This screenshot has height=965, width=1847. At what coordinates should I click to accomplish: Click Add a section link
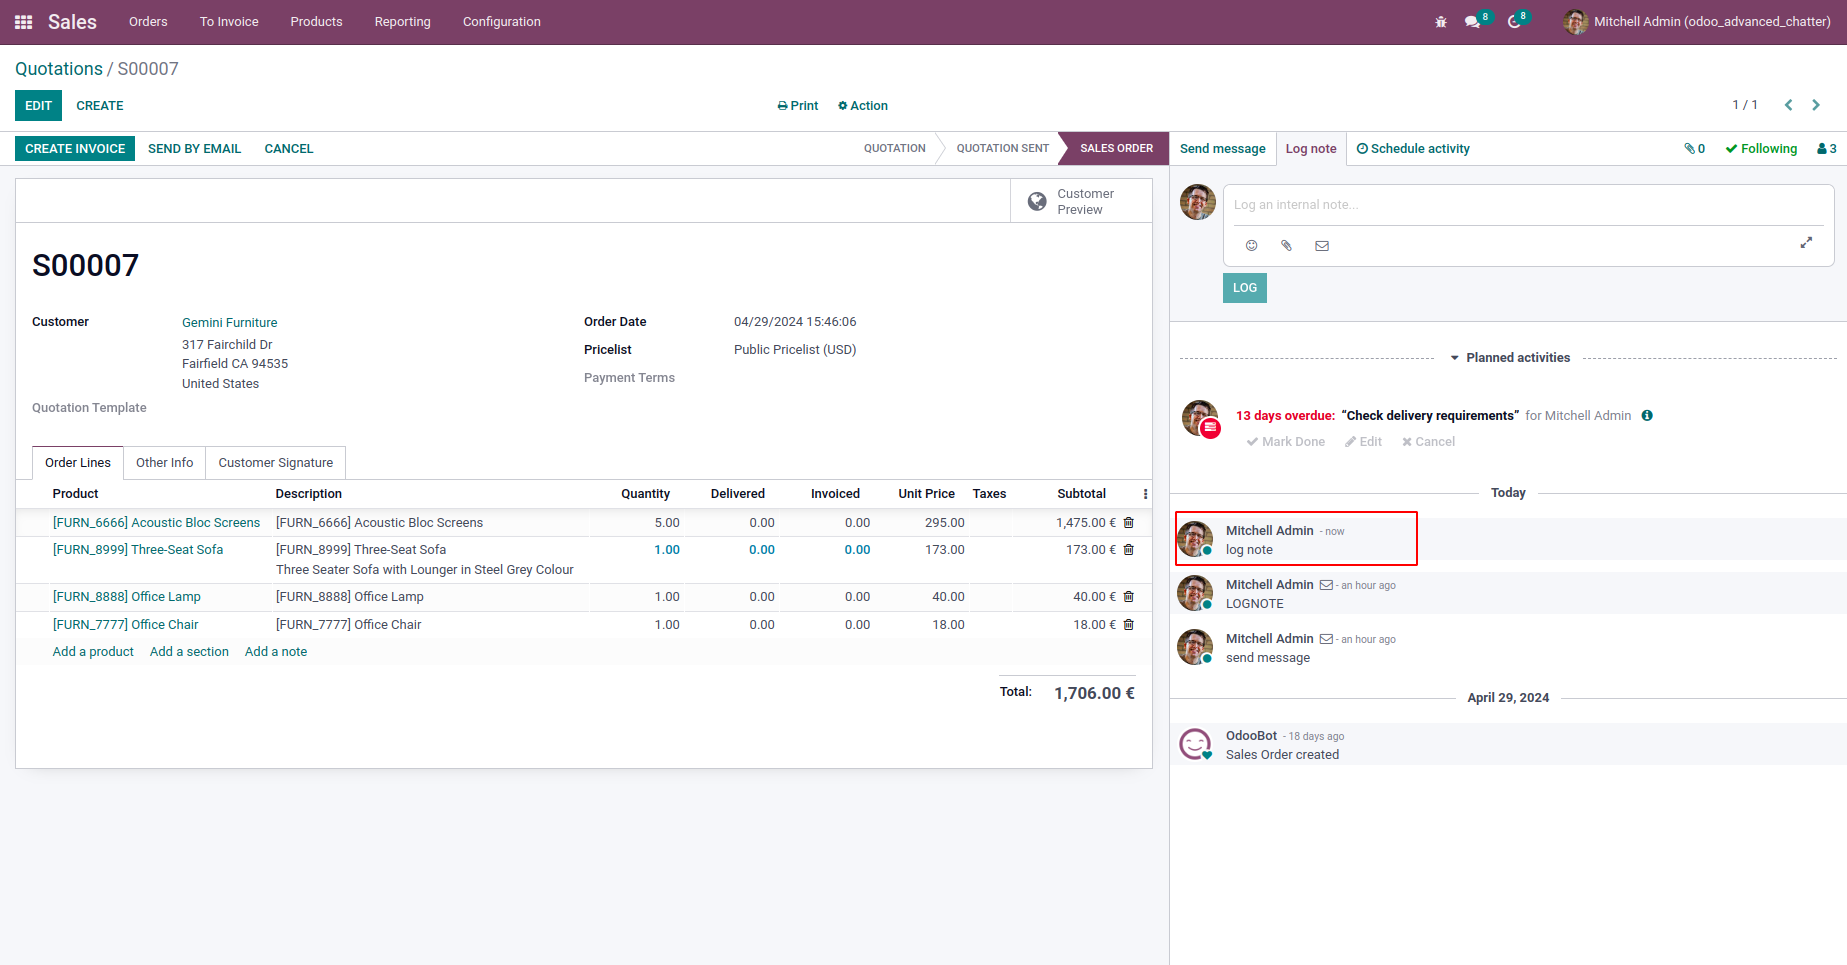(189, 652)
